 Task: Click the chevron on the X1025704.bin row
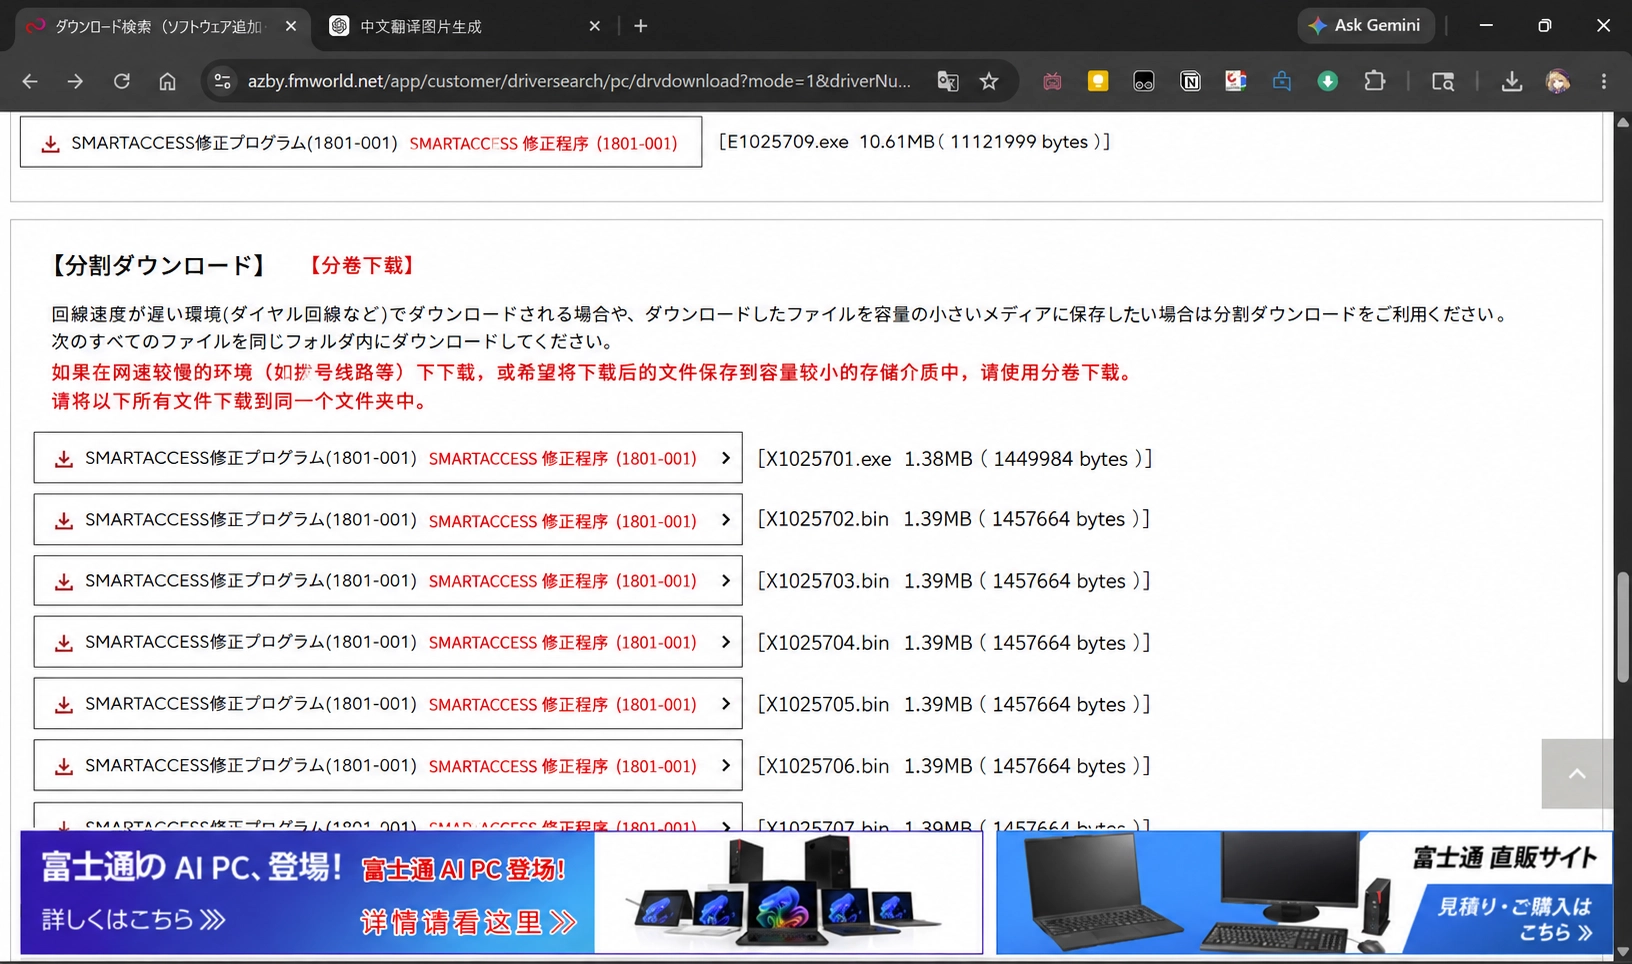(726, 642)
